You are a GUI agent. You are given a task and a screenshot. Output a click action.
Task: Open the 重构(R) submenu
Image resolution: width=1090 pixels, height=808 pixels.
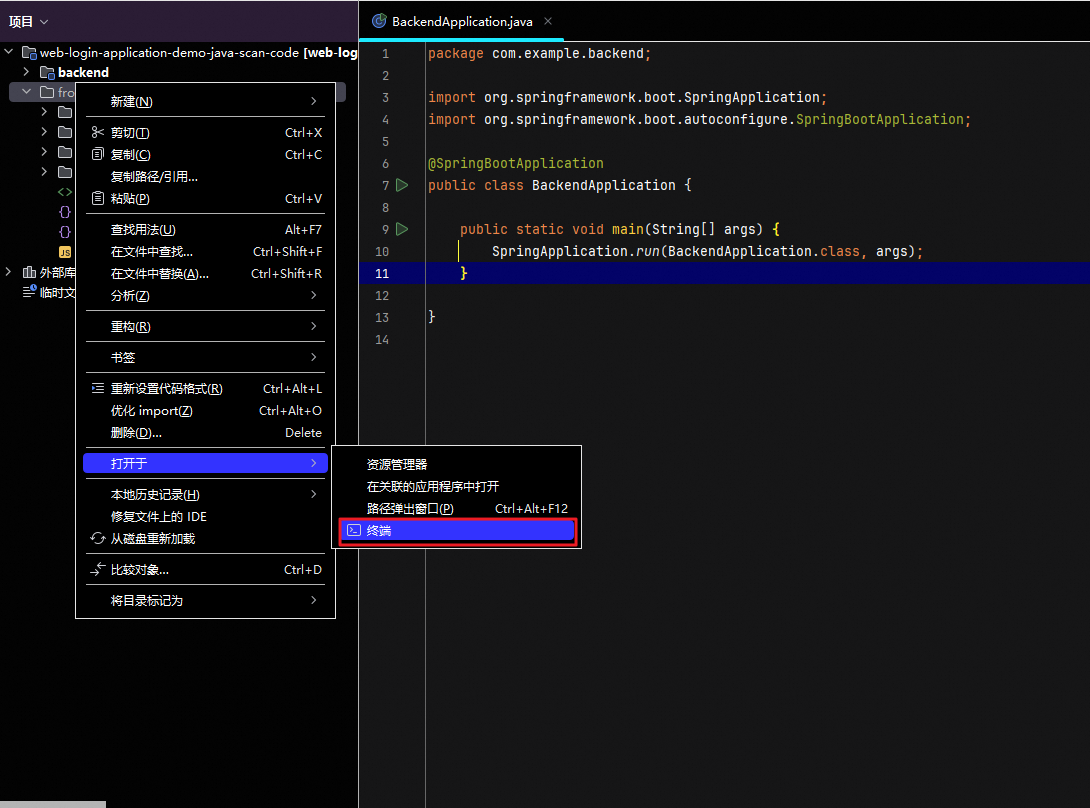pyautogui.click(x=205, y=327)
